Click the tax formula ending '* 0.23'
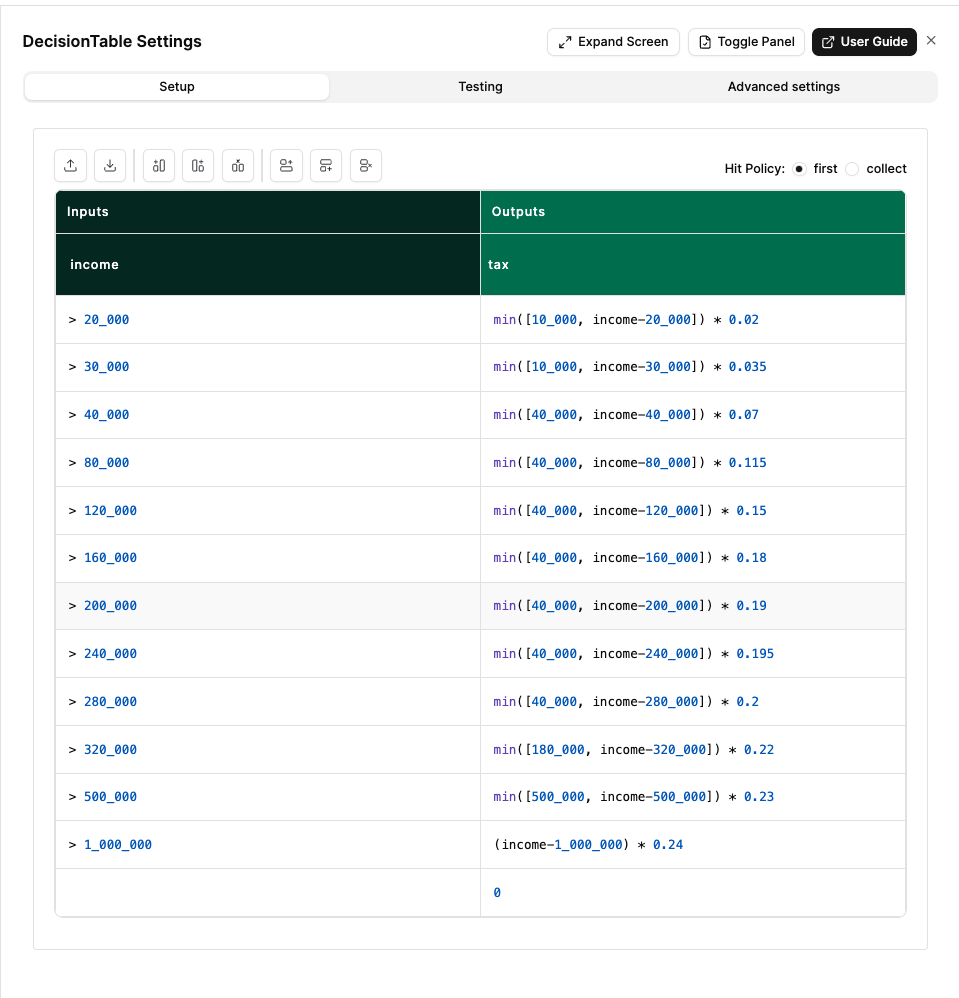This screenshot has height=998, width=959. [693, 797]
